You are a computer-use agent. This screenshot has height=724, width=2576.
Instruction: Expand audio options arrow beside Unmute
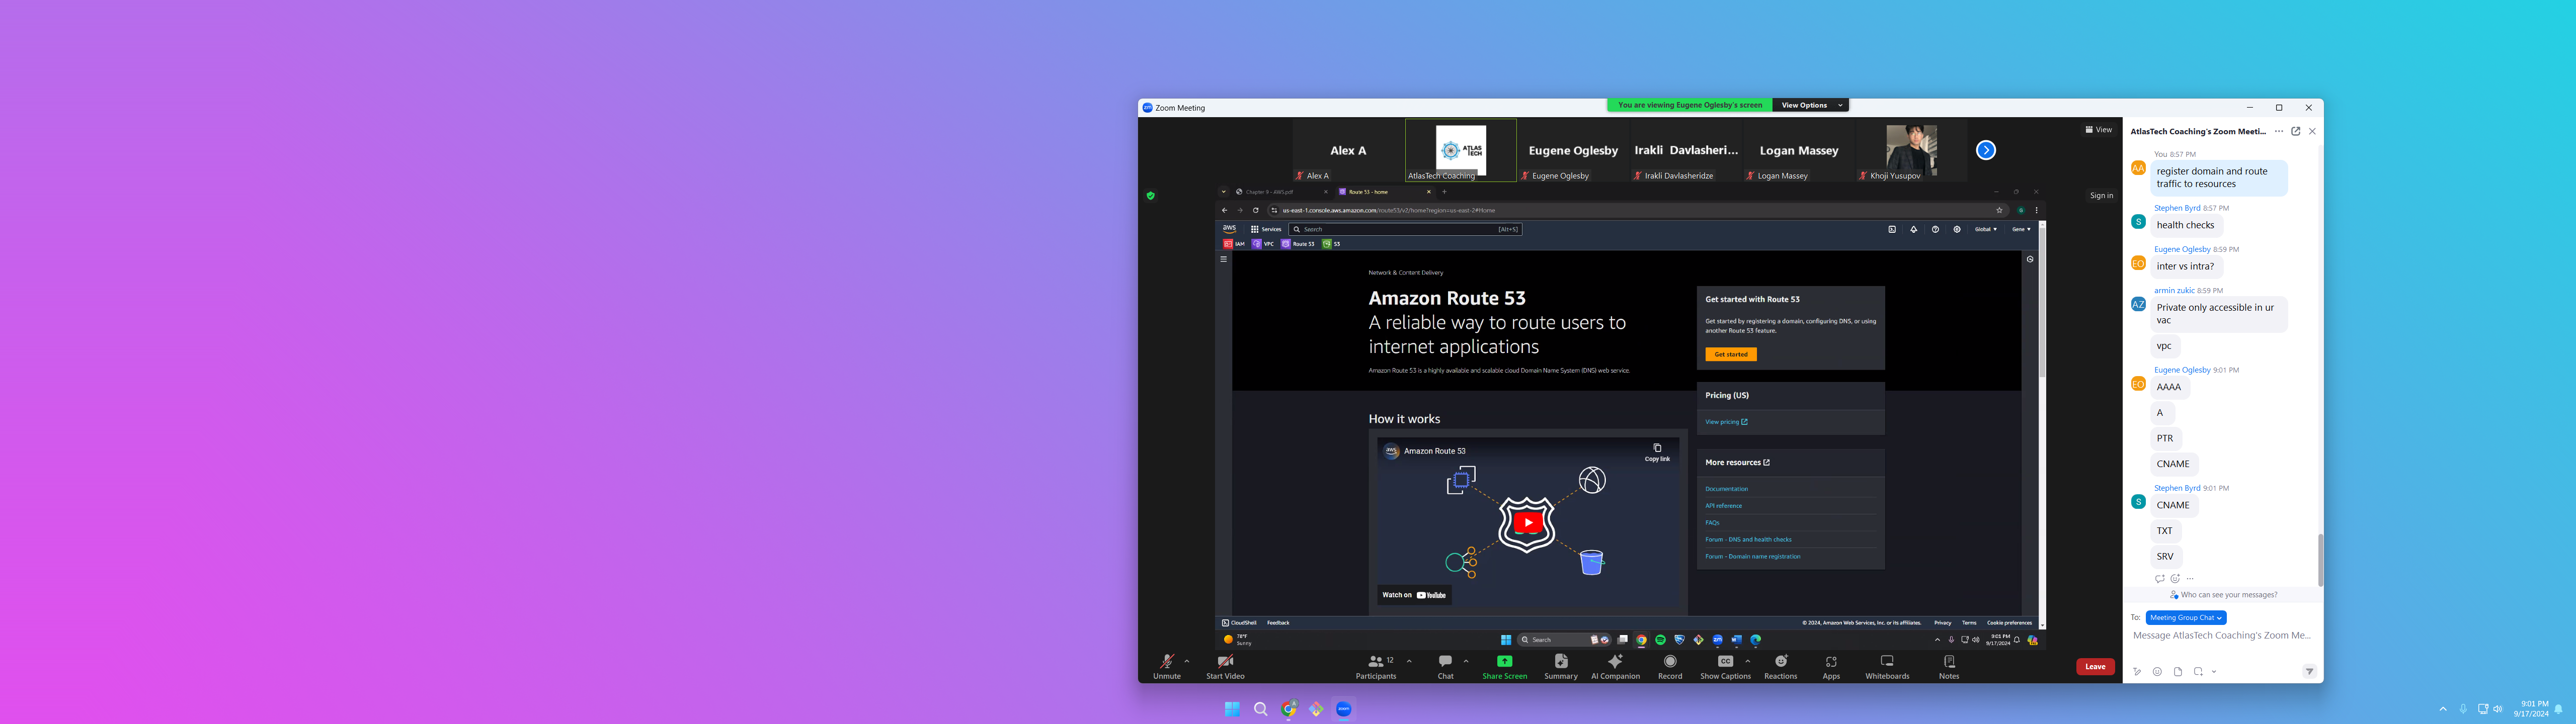click(1187, 661)
